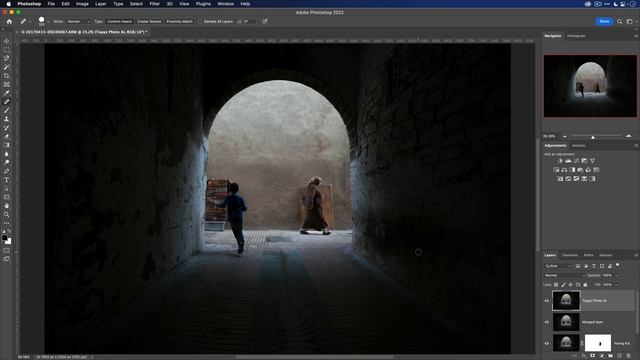Open the Opacity dropdown arrow
Screen dimensions: 640x360
click(616, 276)
